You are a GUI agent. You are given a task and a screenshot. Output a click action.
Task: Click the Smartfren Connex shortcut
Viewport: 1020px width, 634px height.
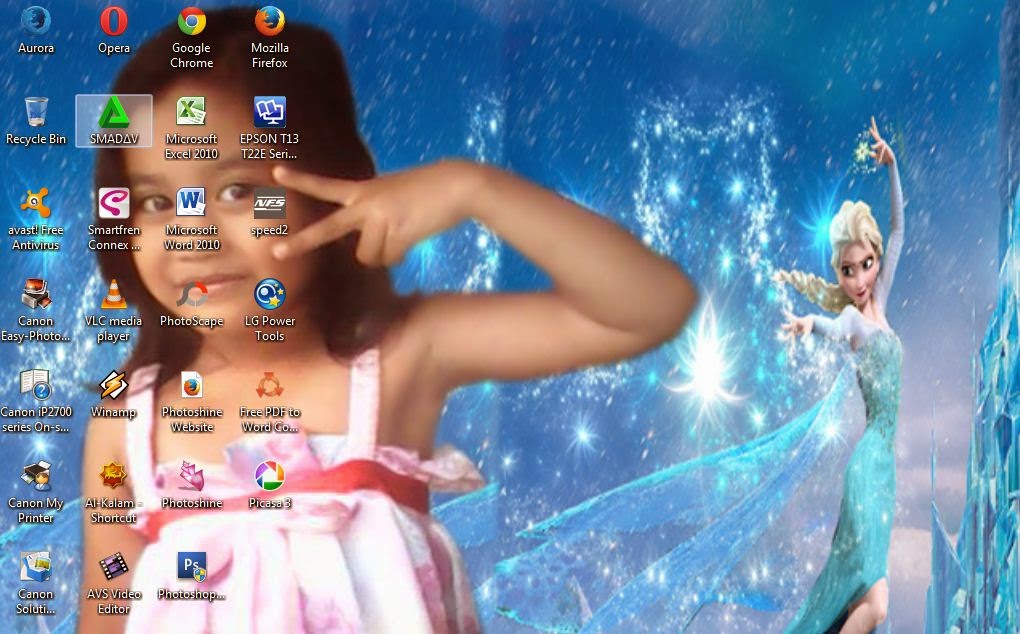[114, 203]
